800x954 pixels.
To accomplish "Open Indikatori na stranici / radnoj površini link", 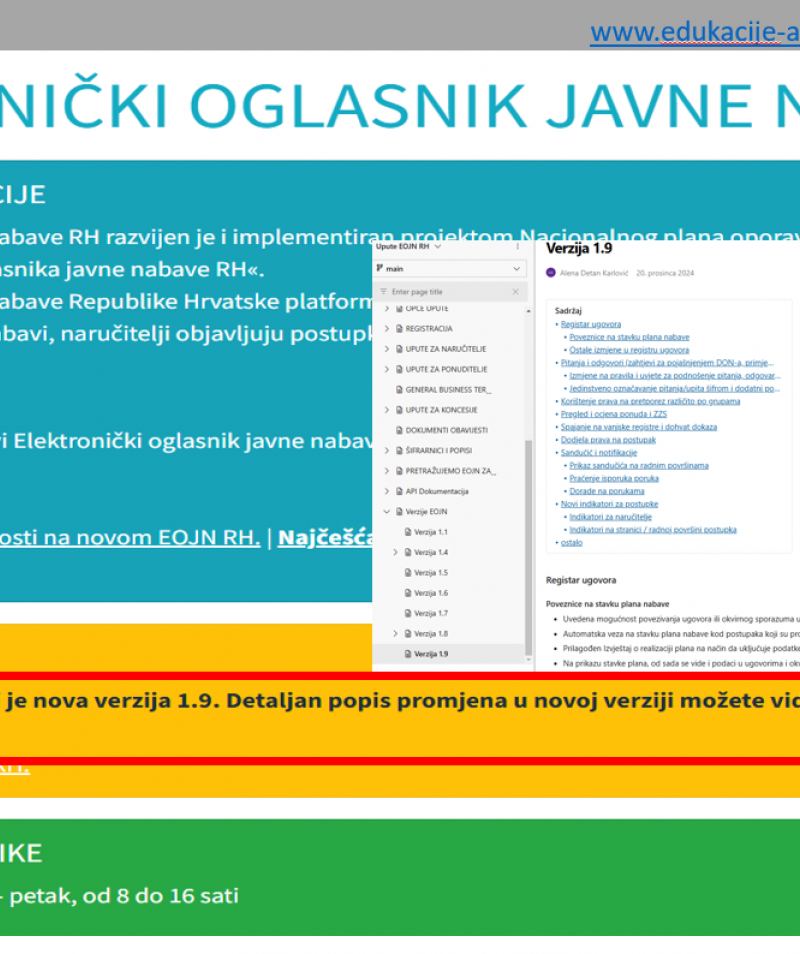I will [653, 530].
